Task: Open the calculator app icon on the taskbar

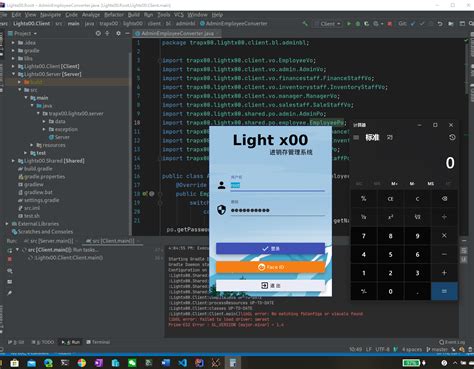Action: (x=233, y=363)
